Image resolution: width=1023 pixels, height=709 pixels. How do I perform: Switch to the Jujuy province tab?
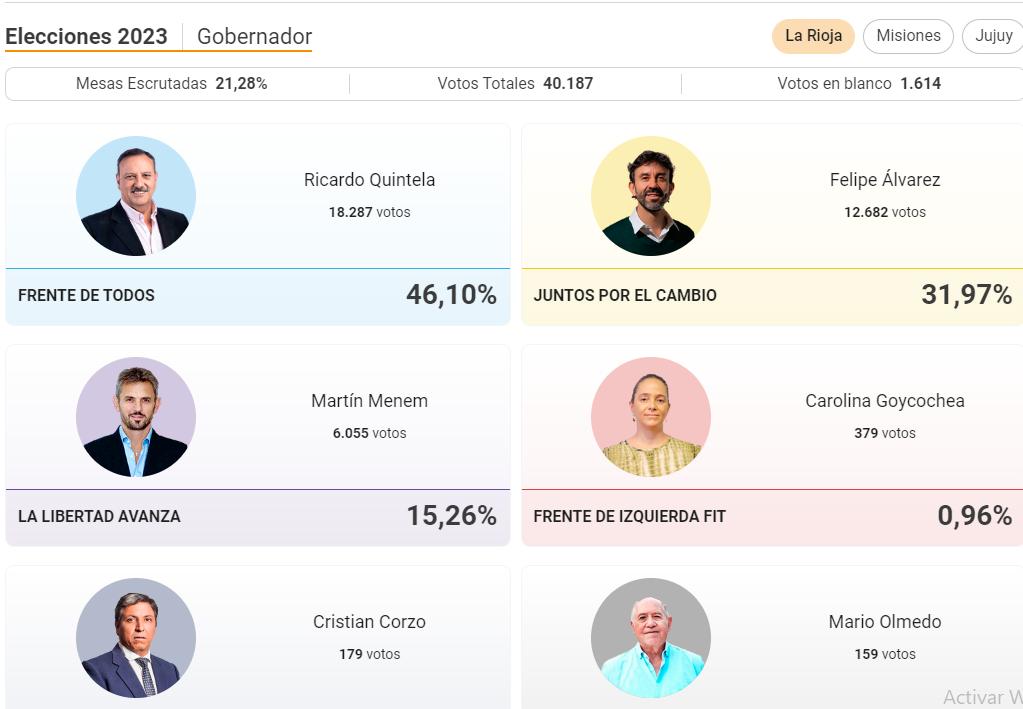pyautogui.click(x=993, y=36)
